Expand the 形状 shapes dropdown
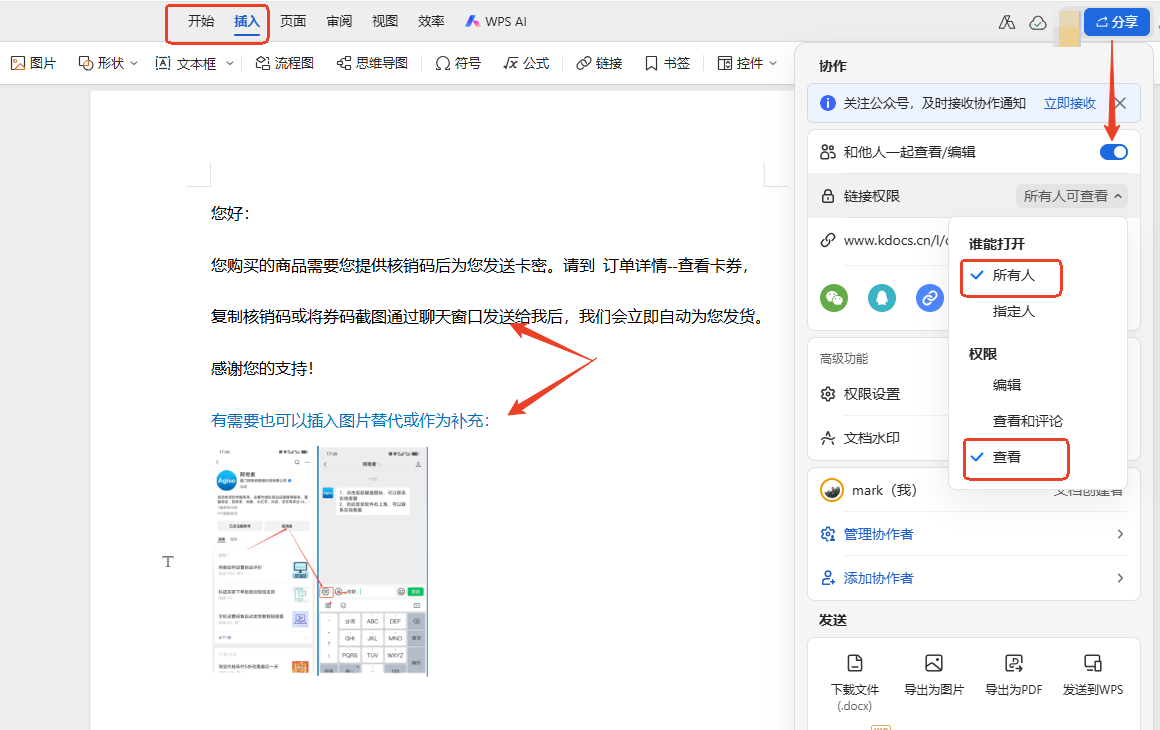The width and height of the screenshot is (1160, 730). (x=109, y=64)
